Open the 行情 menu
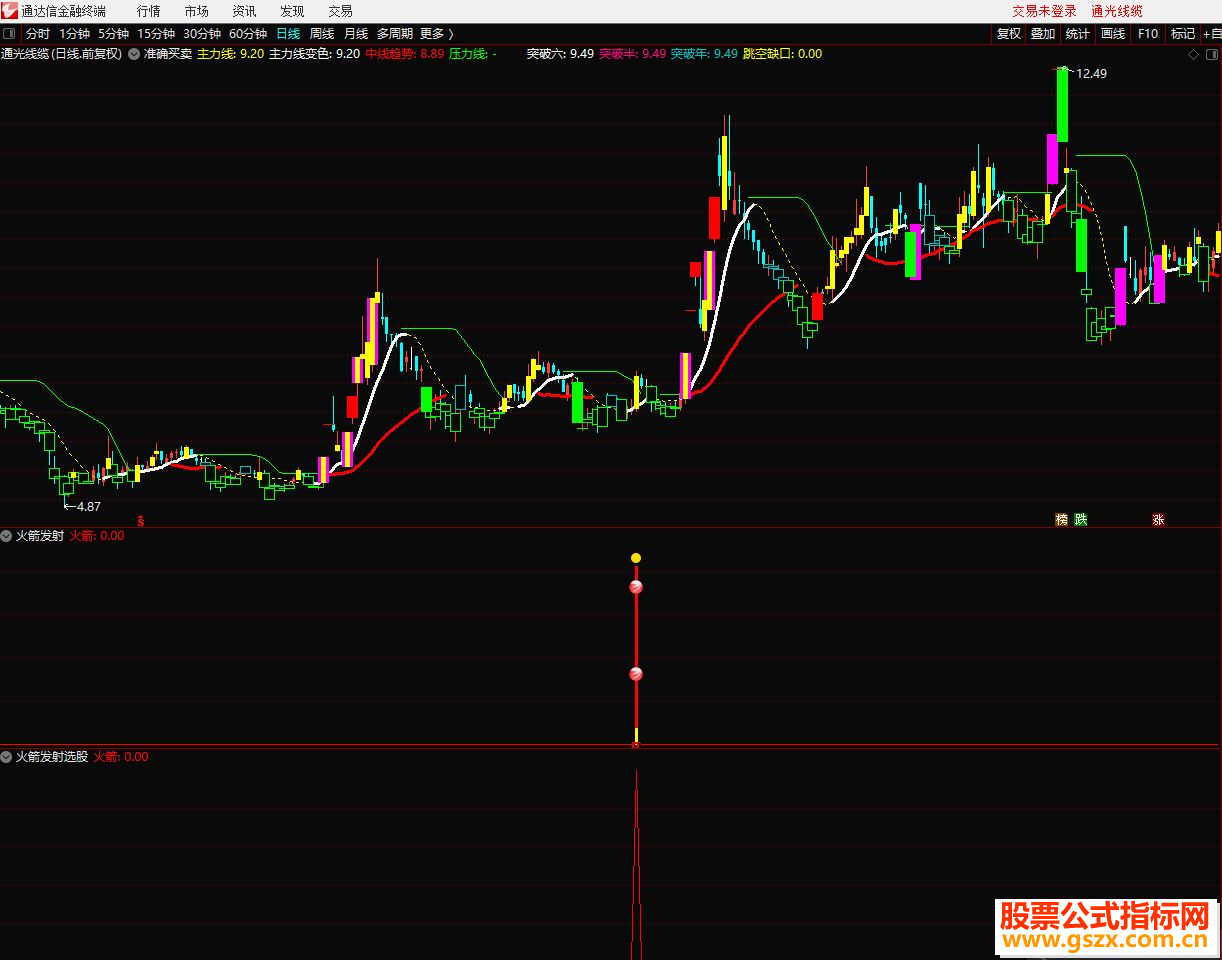The width and height of the screenshot is (1222, 960). pos(148,11)
